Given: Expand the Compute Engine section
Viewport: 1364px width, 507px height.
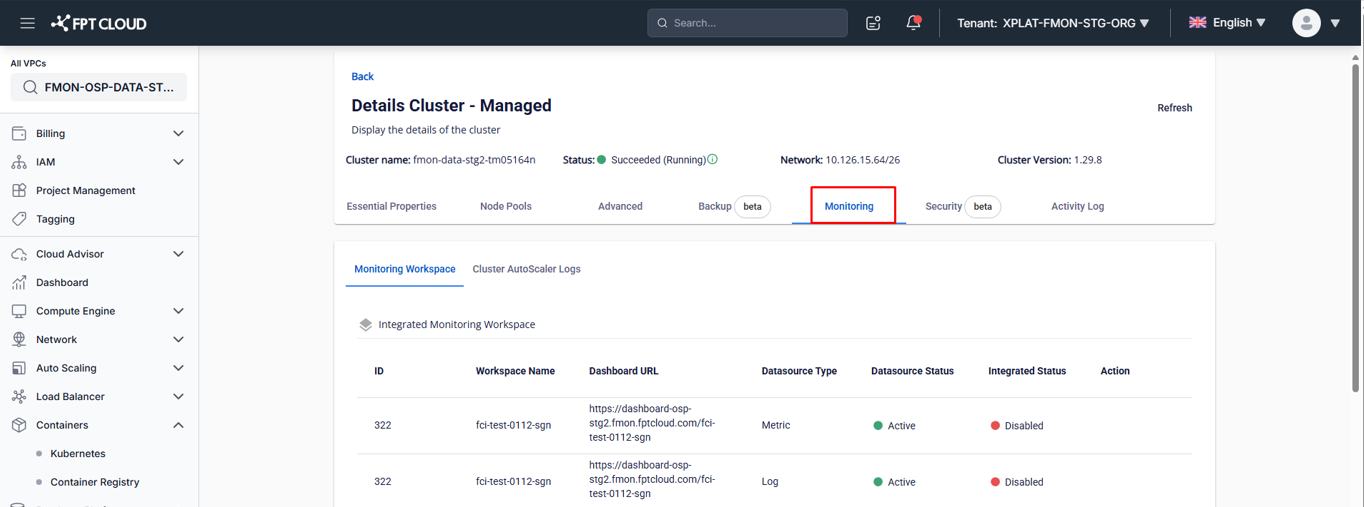Looking at the screenshot, I should click(178, 311).
